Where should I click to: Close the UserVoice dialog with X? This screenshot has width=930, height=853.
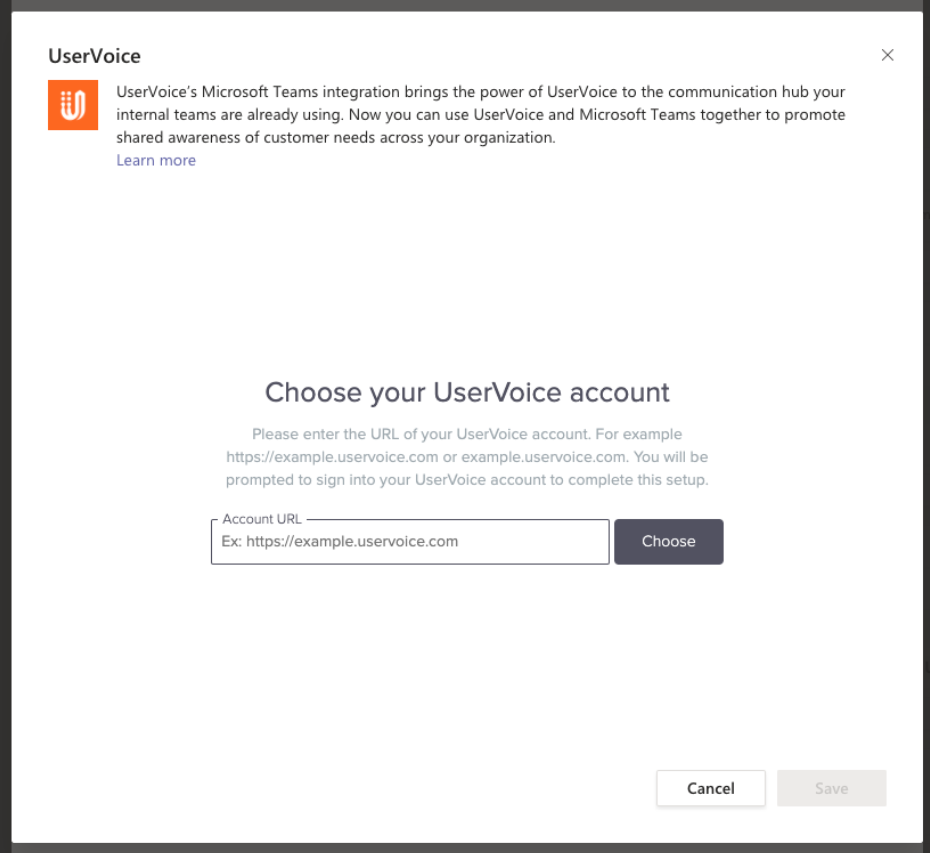point(887,55)
